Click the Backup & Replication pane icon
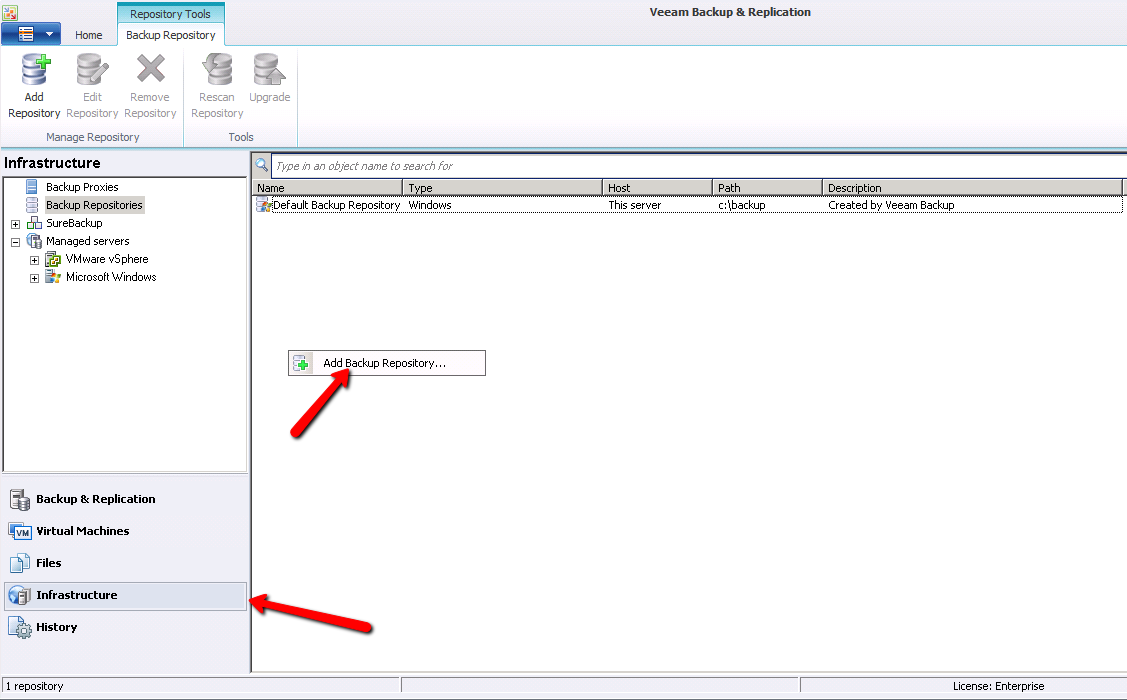This screenshot has height=700, width=1127. click(x=19, y=499)
